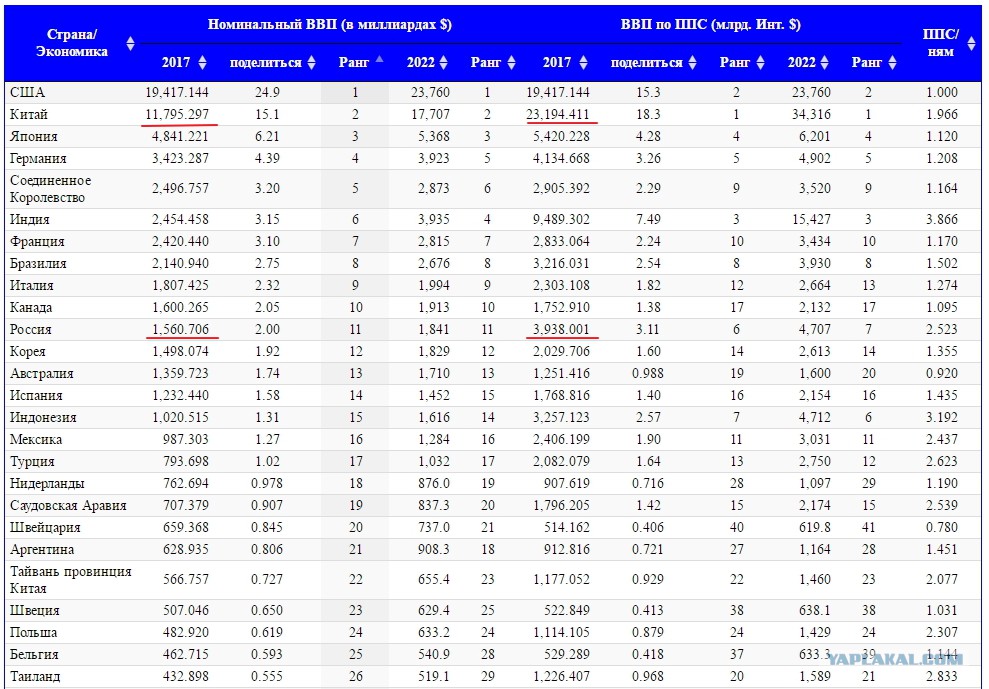This screenshot has width=989, height=689.
Task: Click China's PPP value 23,194.411
Action: coord(558,114)
